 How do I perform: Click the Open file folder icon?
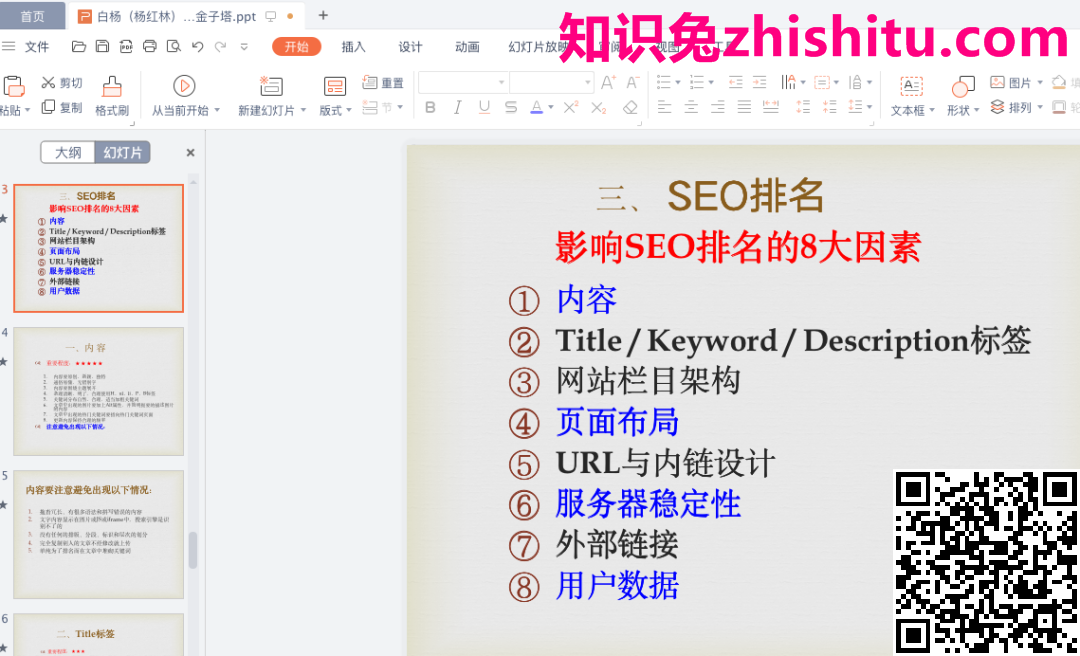click(x=79, y=47)
